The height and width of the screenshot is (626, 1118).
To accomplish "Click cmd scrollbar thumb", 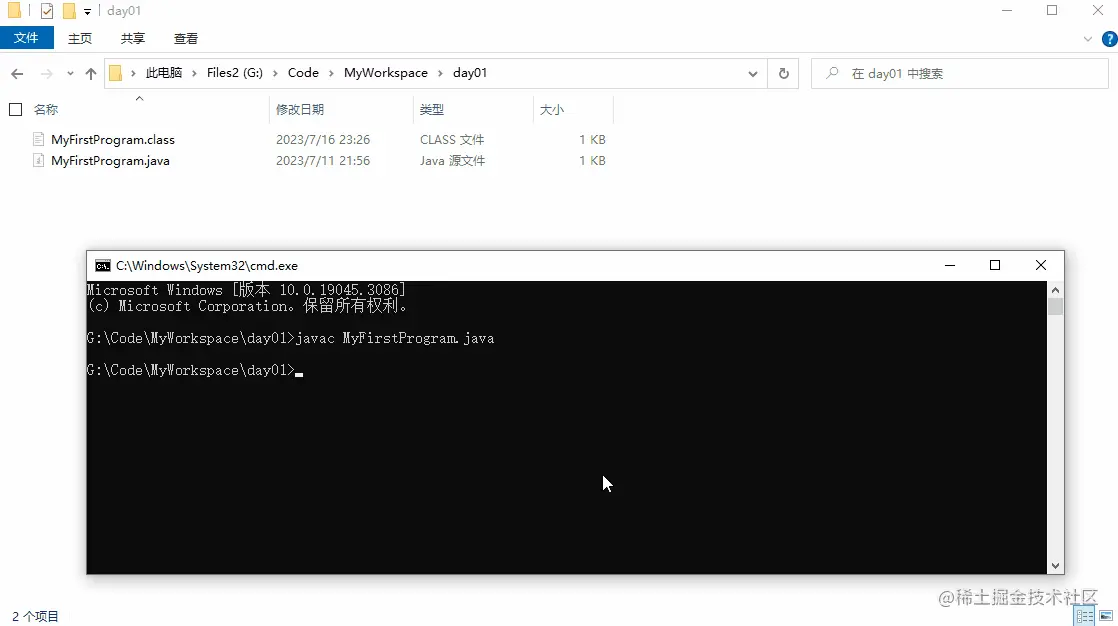I will click(x=1055, y=307).
